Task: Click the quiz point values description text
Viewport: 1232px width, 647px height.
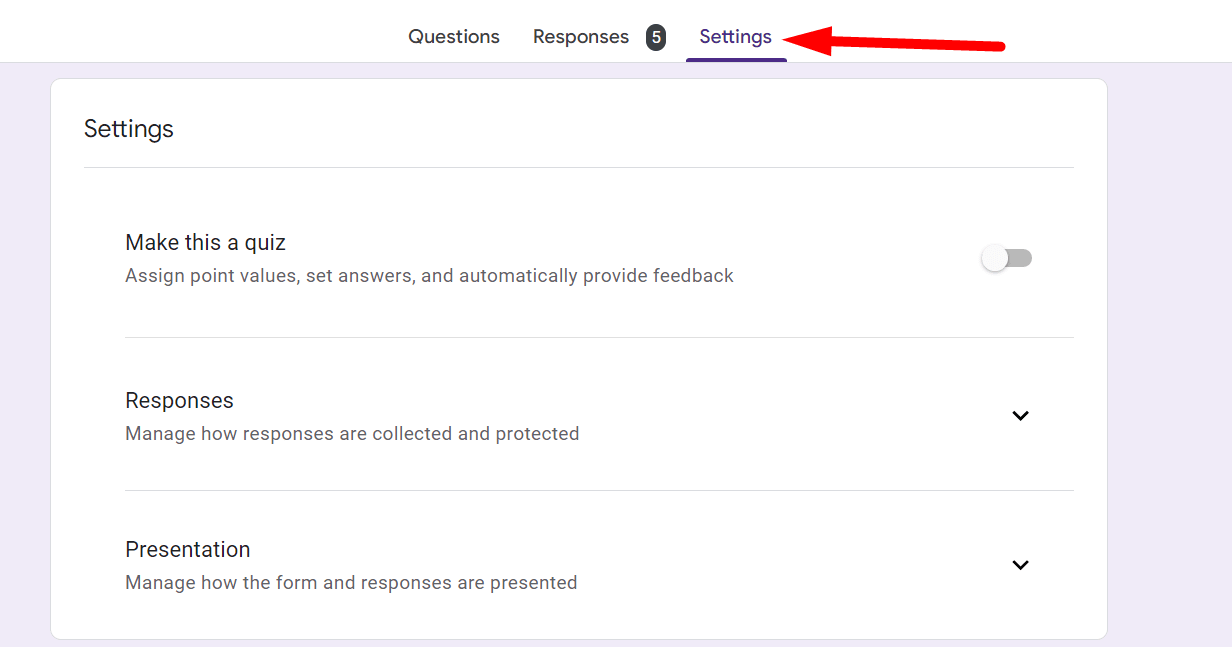Action: [428, 275]
